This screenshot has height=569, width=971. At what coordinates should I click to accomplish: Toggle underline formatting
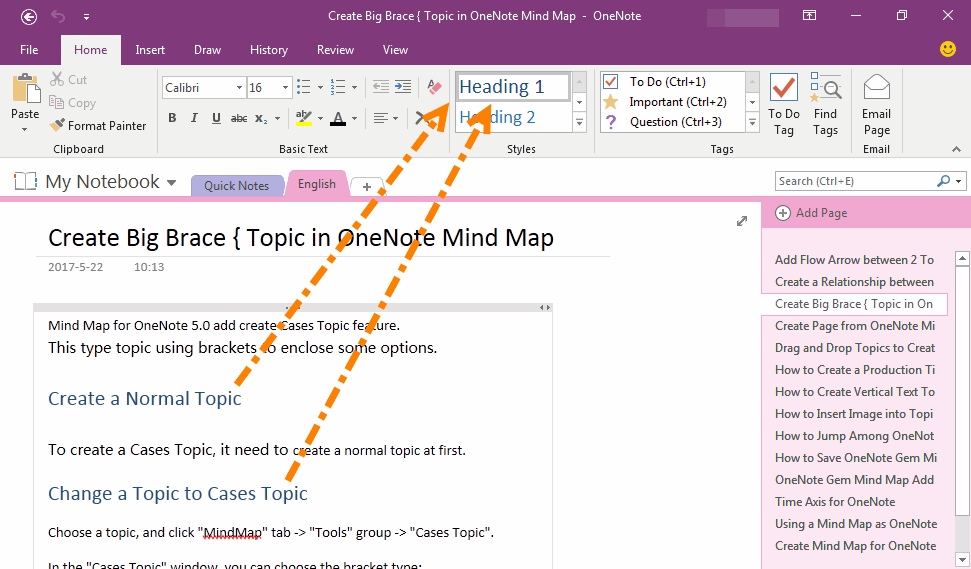coord(216,118)
